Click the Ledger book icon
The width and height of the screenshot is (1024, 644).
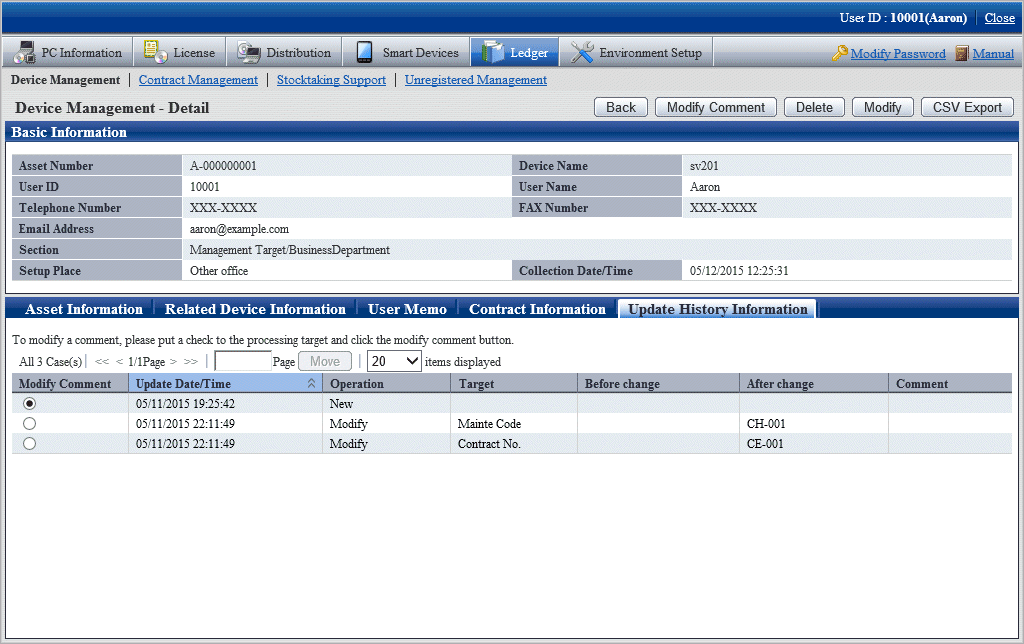tap(492, 53)
